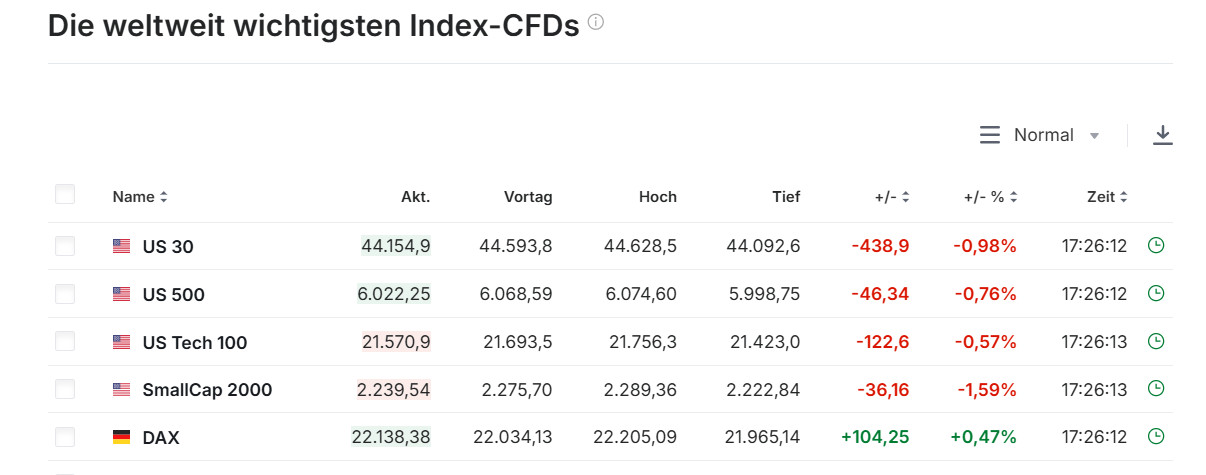Click the clock icon in US Tech 100 row
The height and width of the screenshot is (475, 1206).
[1156, 341]
